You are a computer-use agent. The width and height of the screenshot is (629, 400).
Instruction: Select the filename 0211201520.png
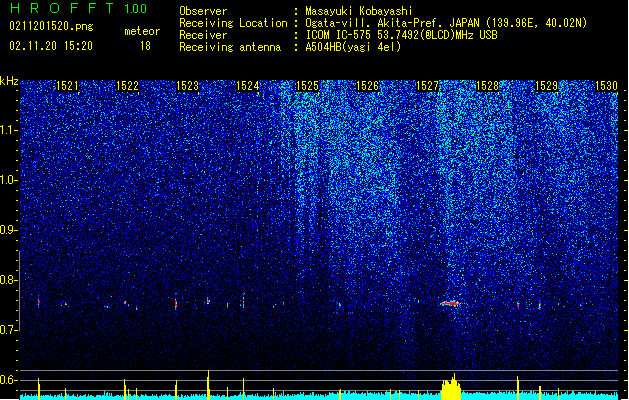51,26
